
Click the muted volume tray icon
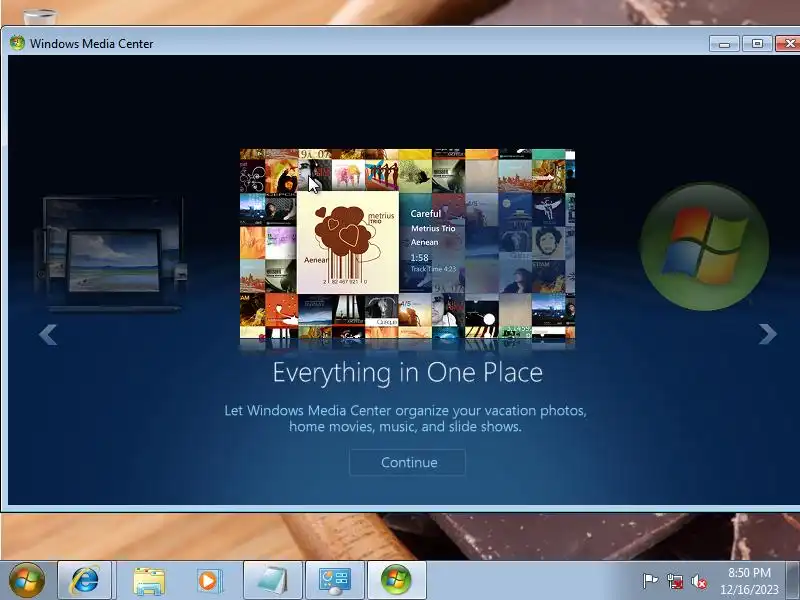699,581
